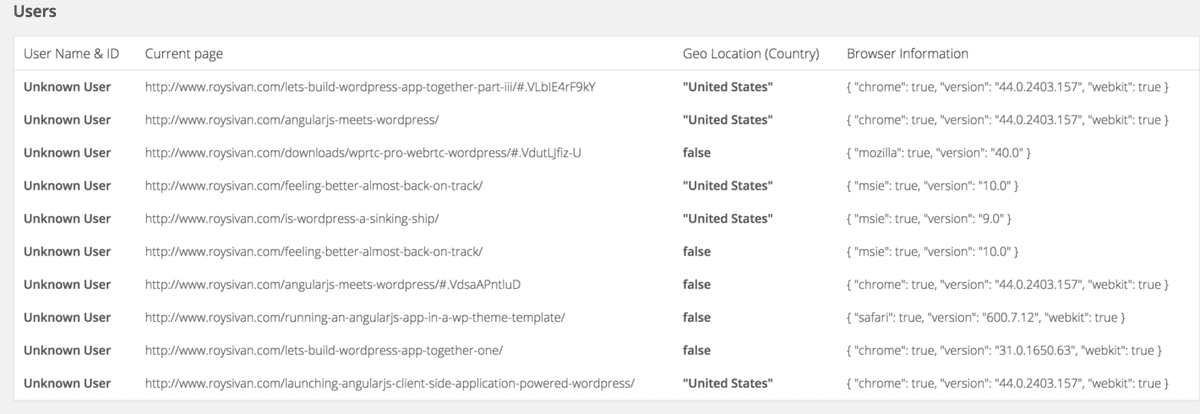This screenshot has height=414, width=1200.
Task: Click "United States" in the msie 10.0 row
Action: (728, 186)
